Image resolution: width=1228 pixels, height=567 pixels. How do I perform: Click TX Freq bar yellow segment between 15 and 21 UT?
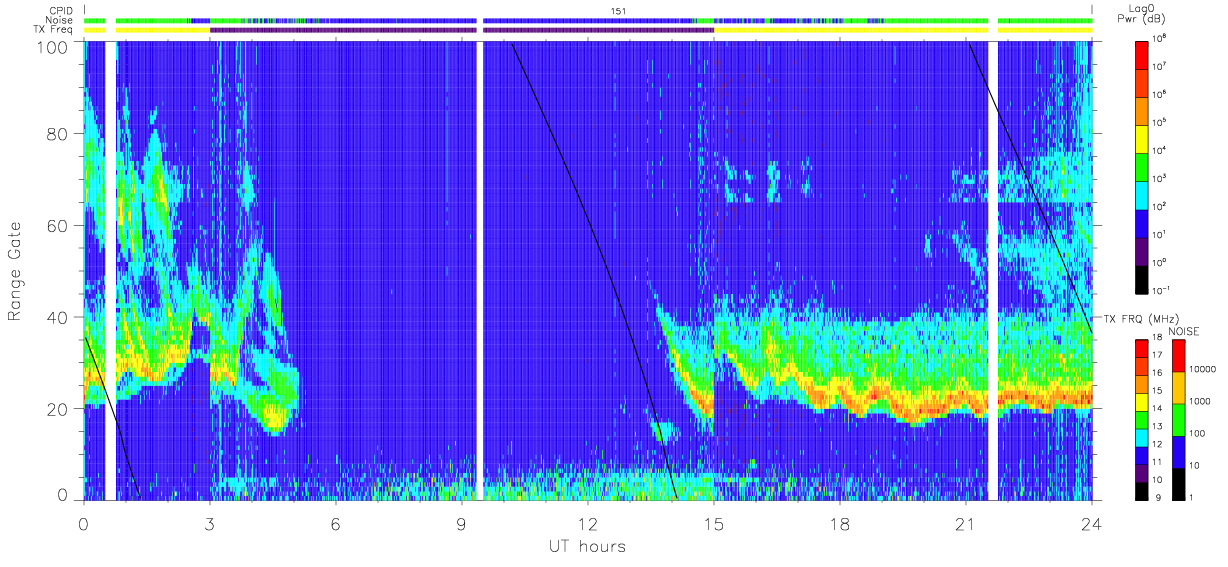851,30
